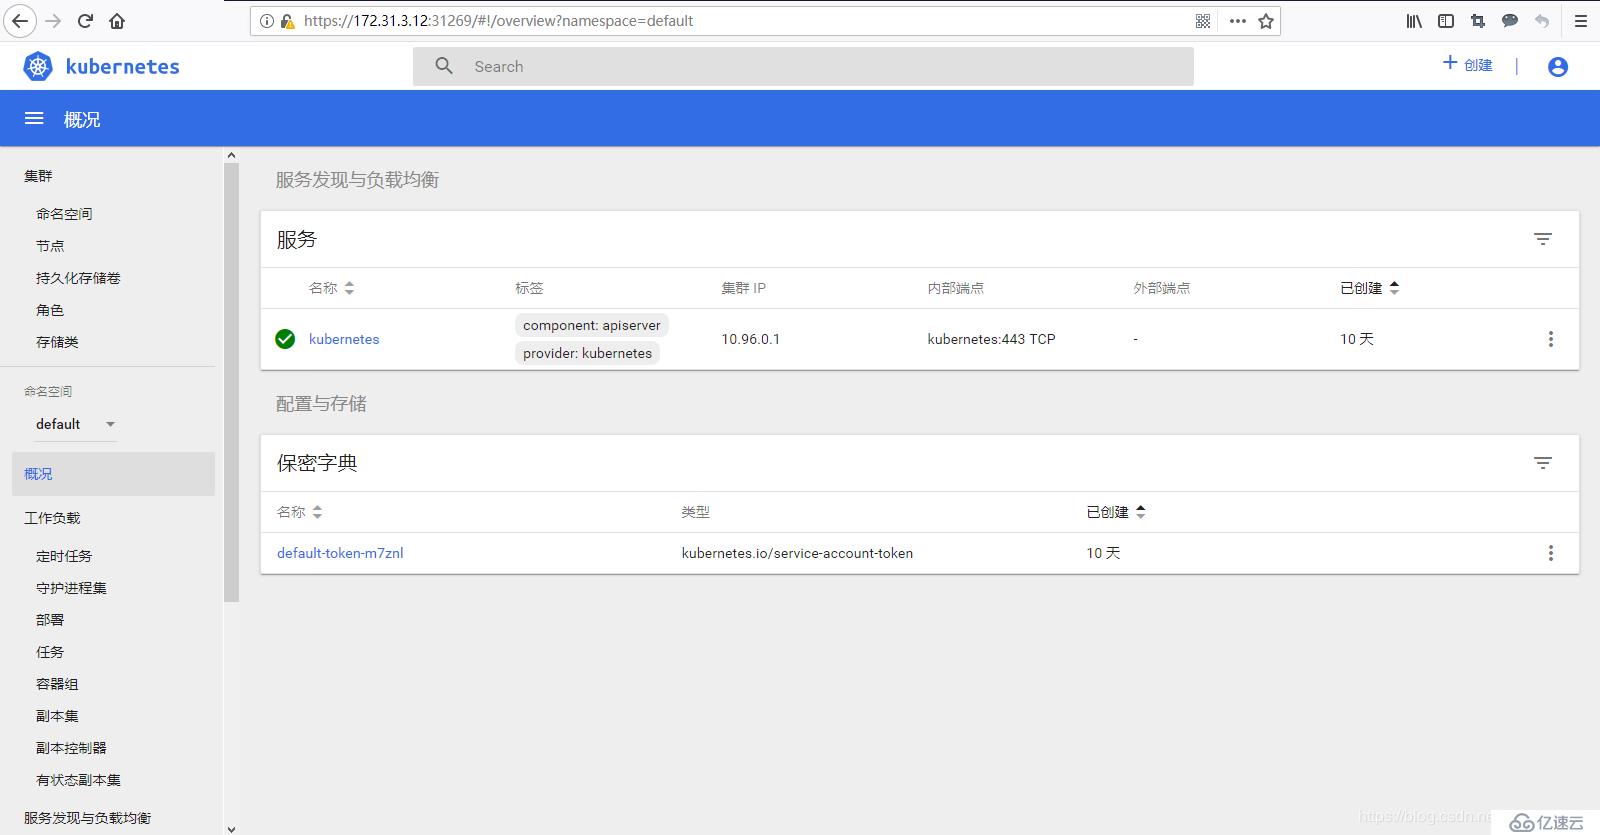Click the Kubernetes helm logo

38,66
